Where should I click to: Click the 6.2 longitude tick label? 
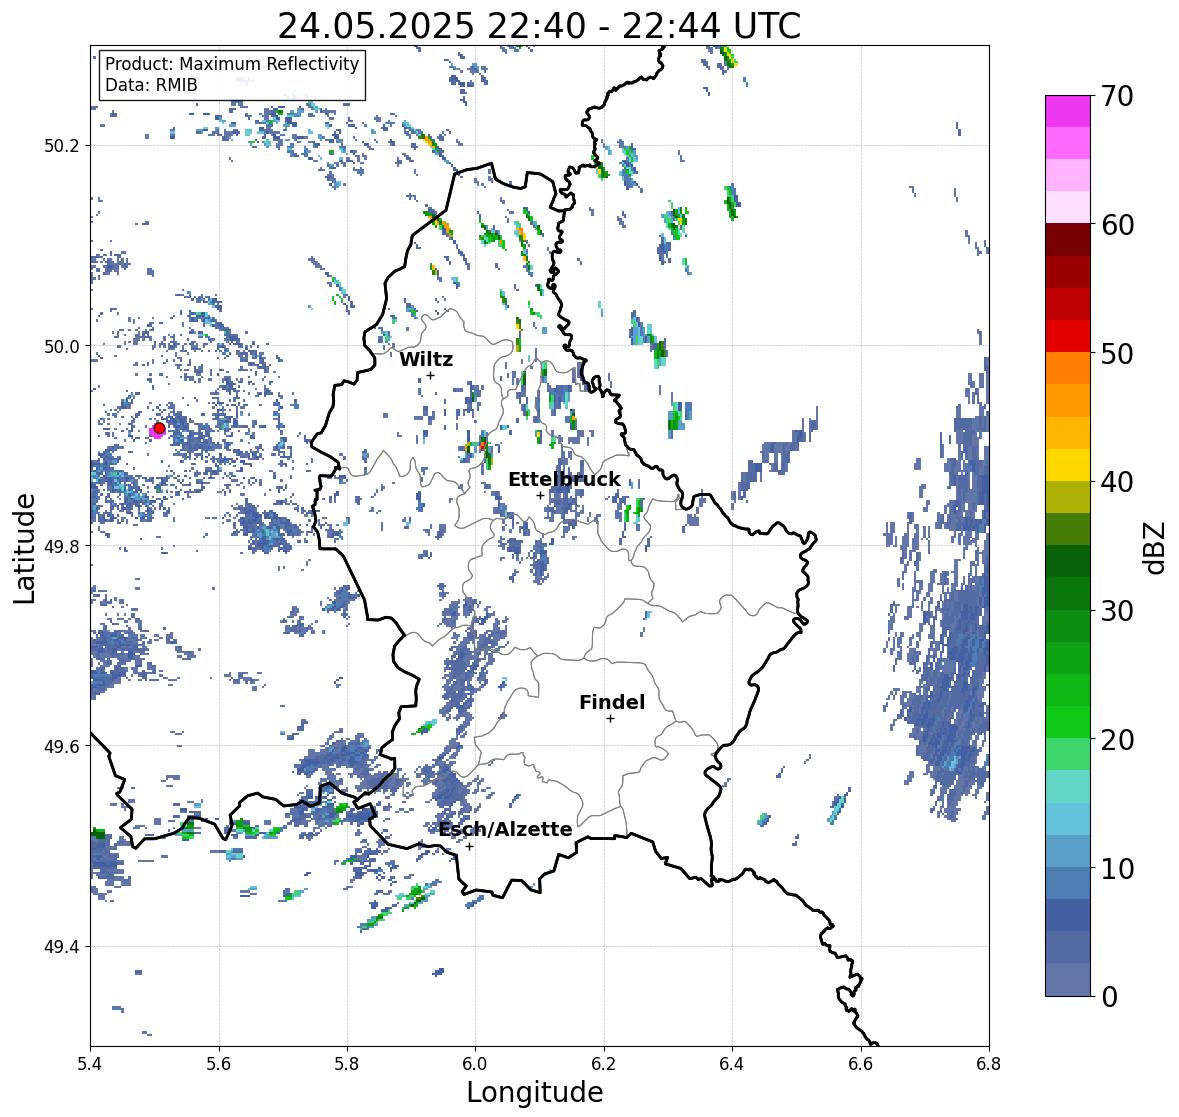click(x=604, y=1064)
